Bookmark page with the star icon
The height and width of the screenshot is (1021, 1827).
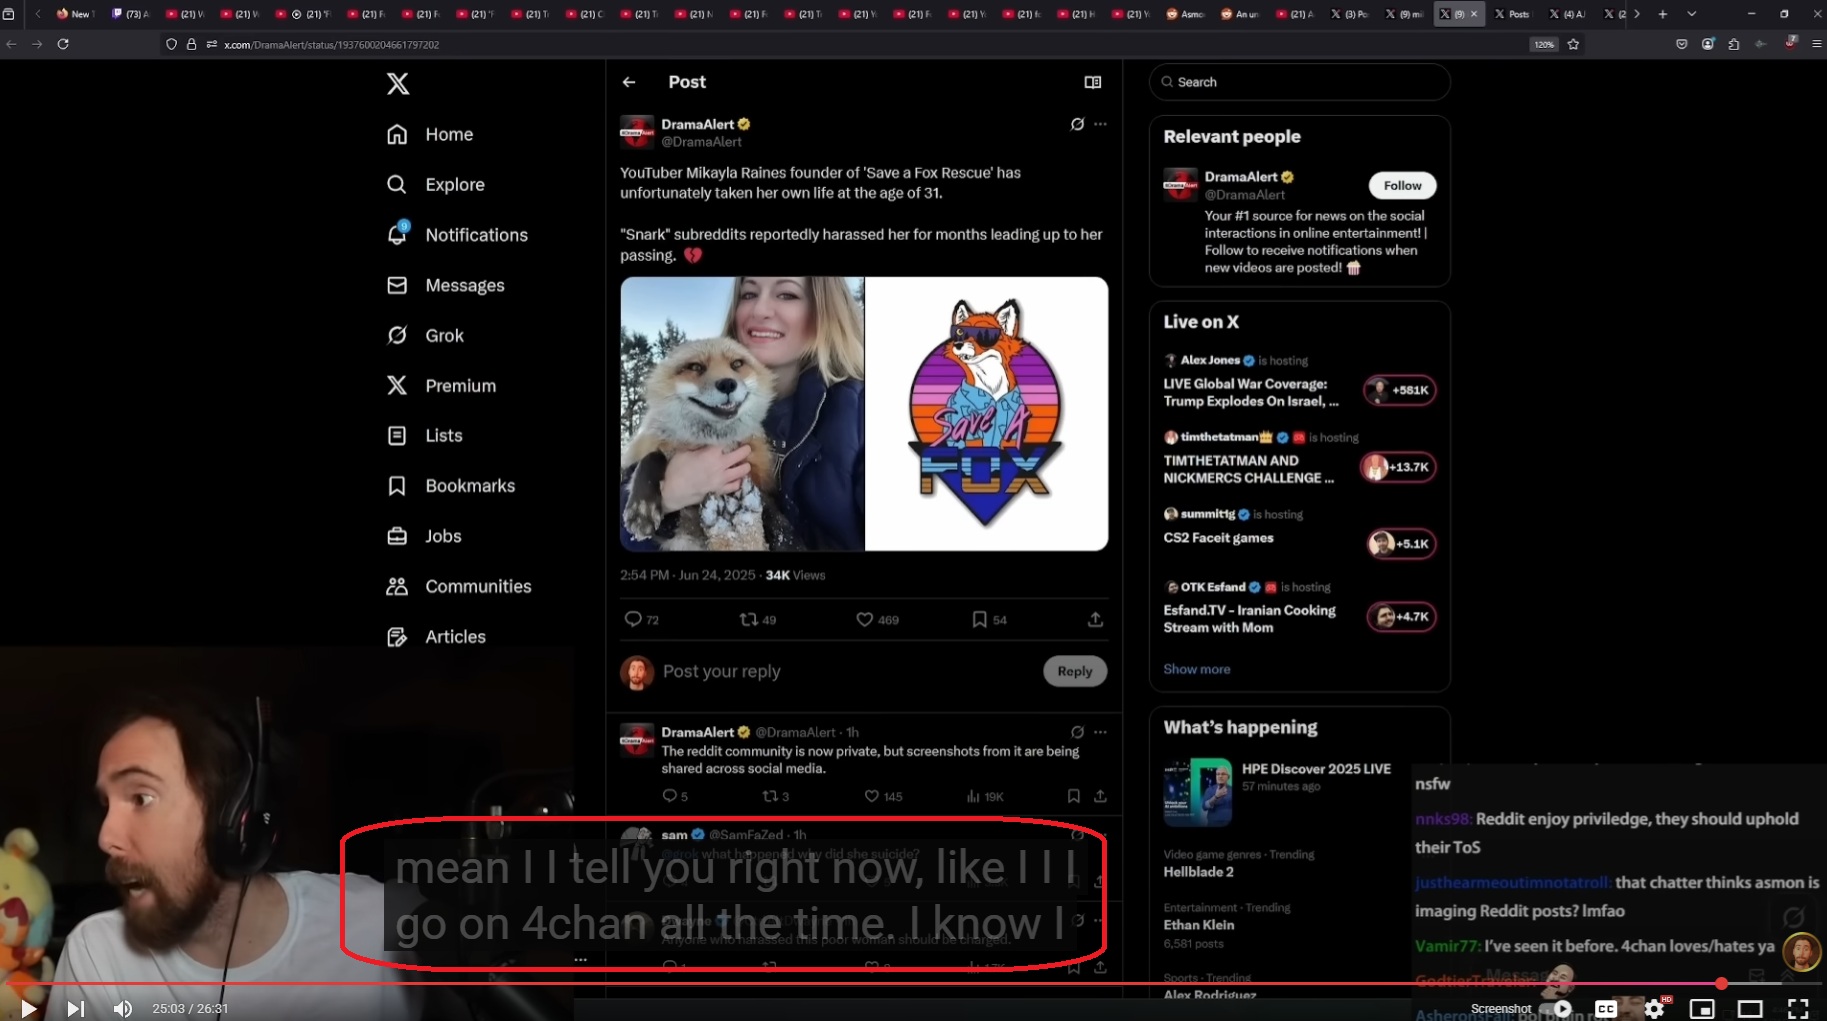pos(1573,44)
